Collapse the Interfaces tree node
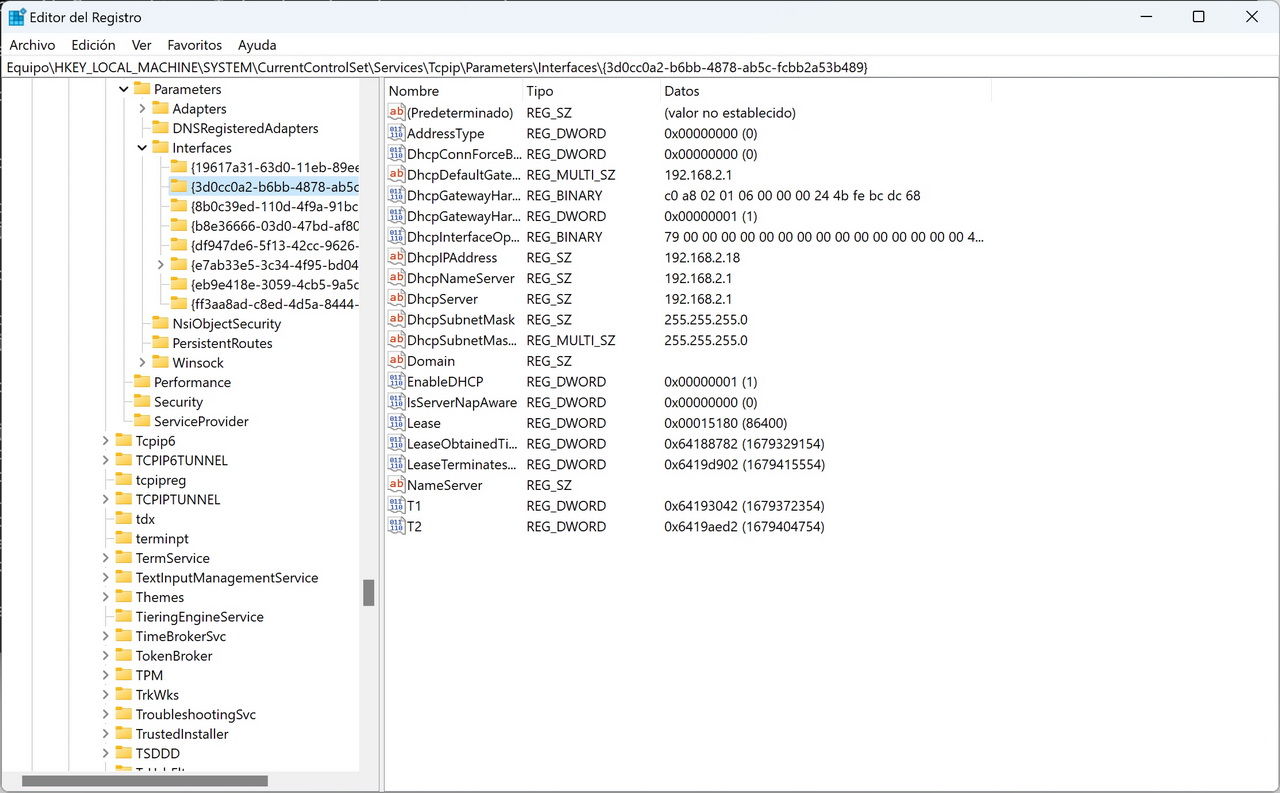Viewport: 1280px width, 793px height. tap(142, 148)
